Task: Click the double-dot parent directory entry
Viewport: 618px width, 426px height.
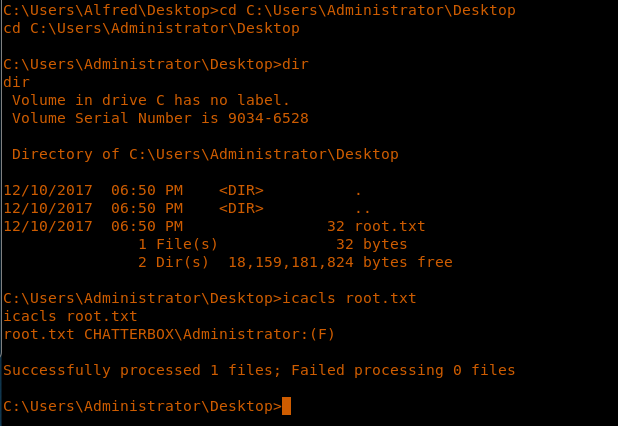Action: click(362, 208)
